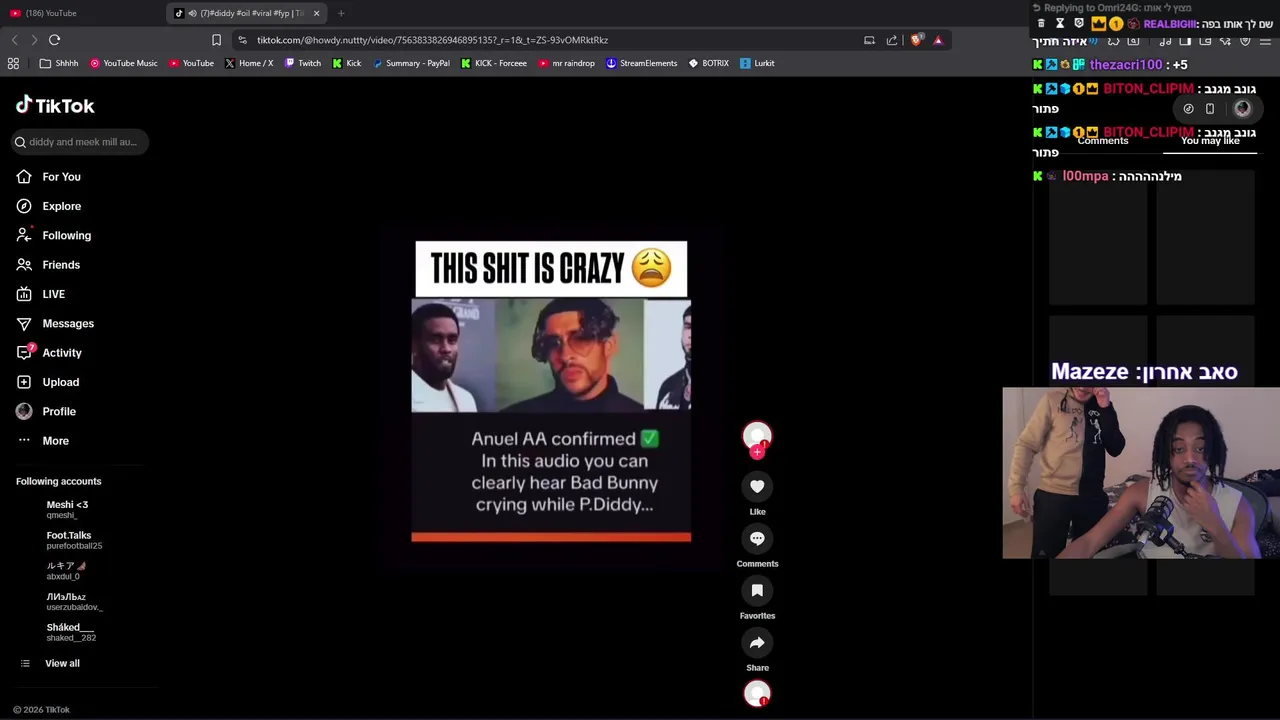Open the StreamElements bookmark
This screenshot has height=720, width=1280.
642,63
